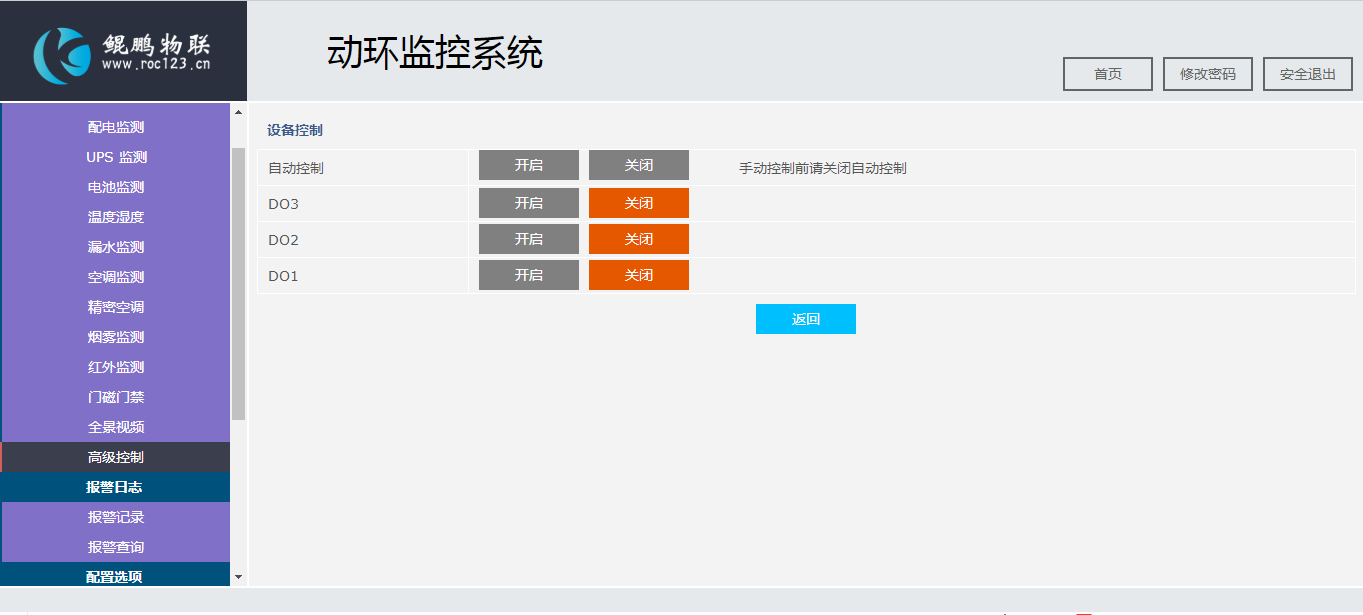Select UPS 监测 from the sidebar
The image size is (1363, 615).
115,156
